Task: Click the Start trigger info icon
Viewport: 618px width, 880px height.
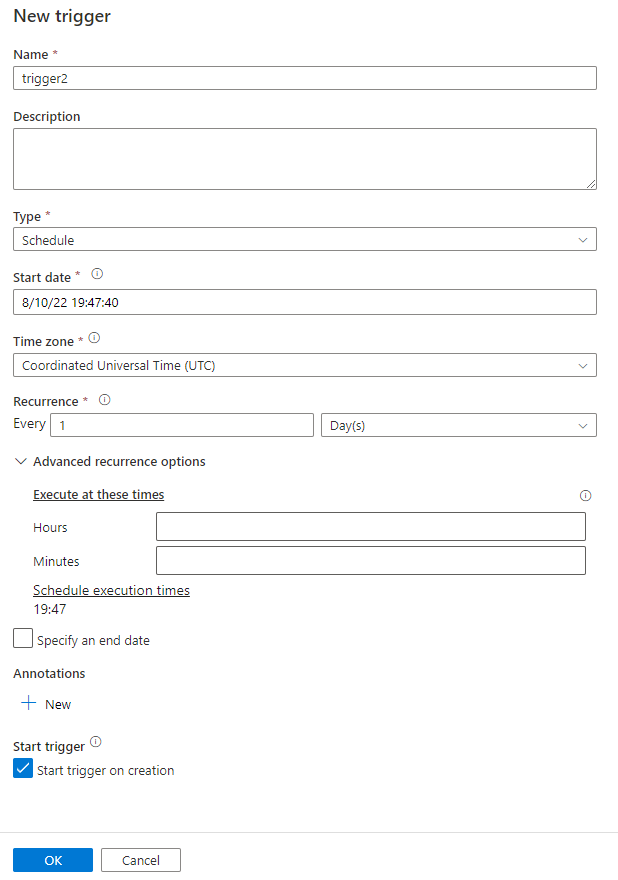Action: (x=96, y=742)
